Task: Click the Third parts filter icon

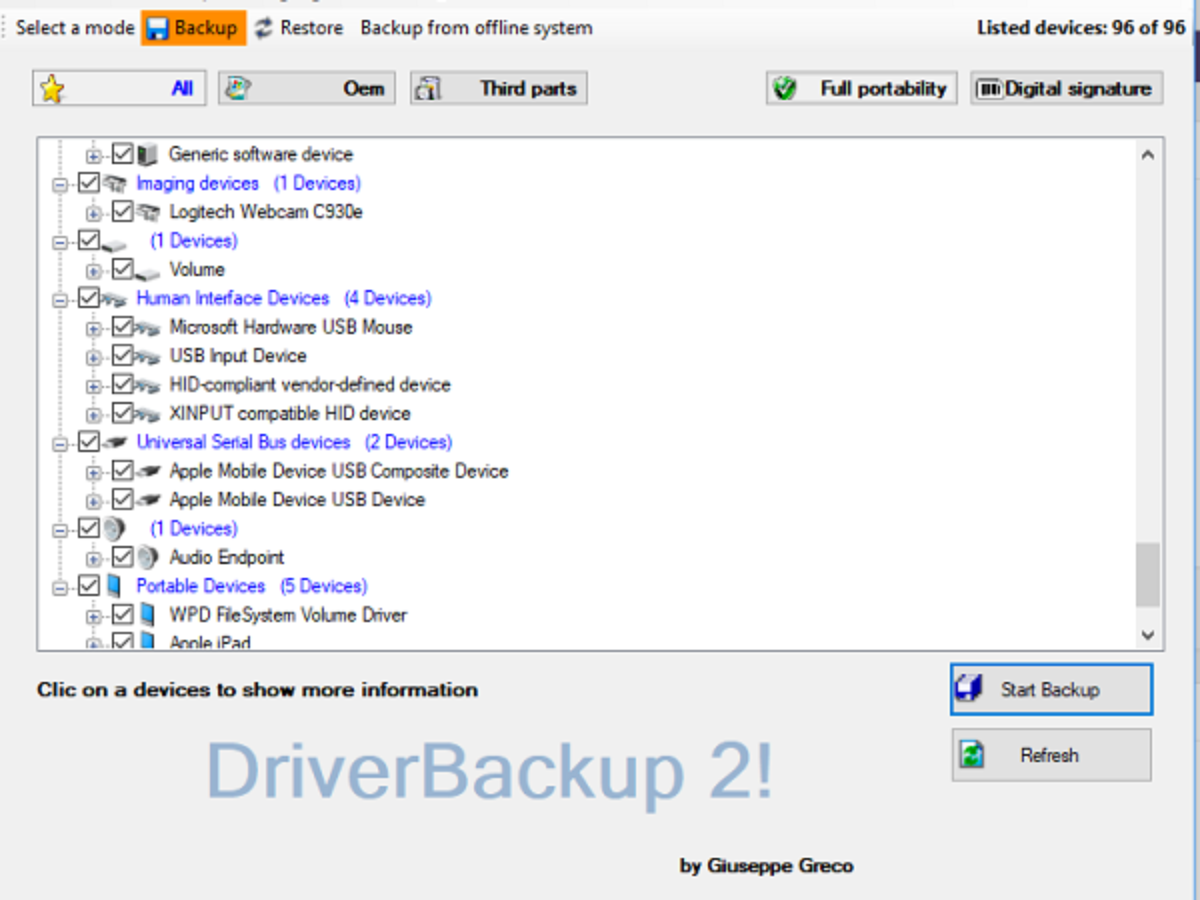Action: pos(428,89)
